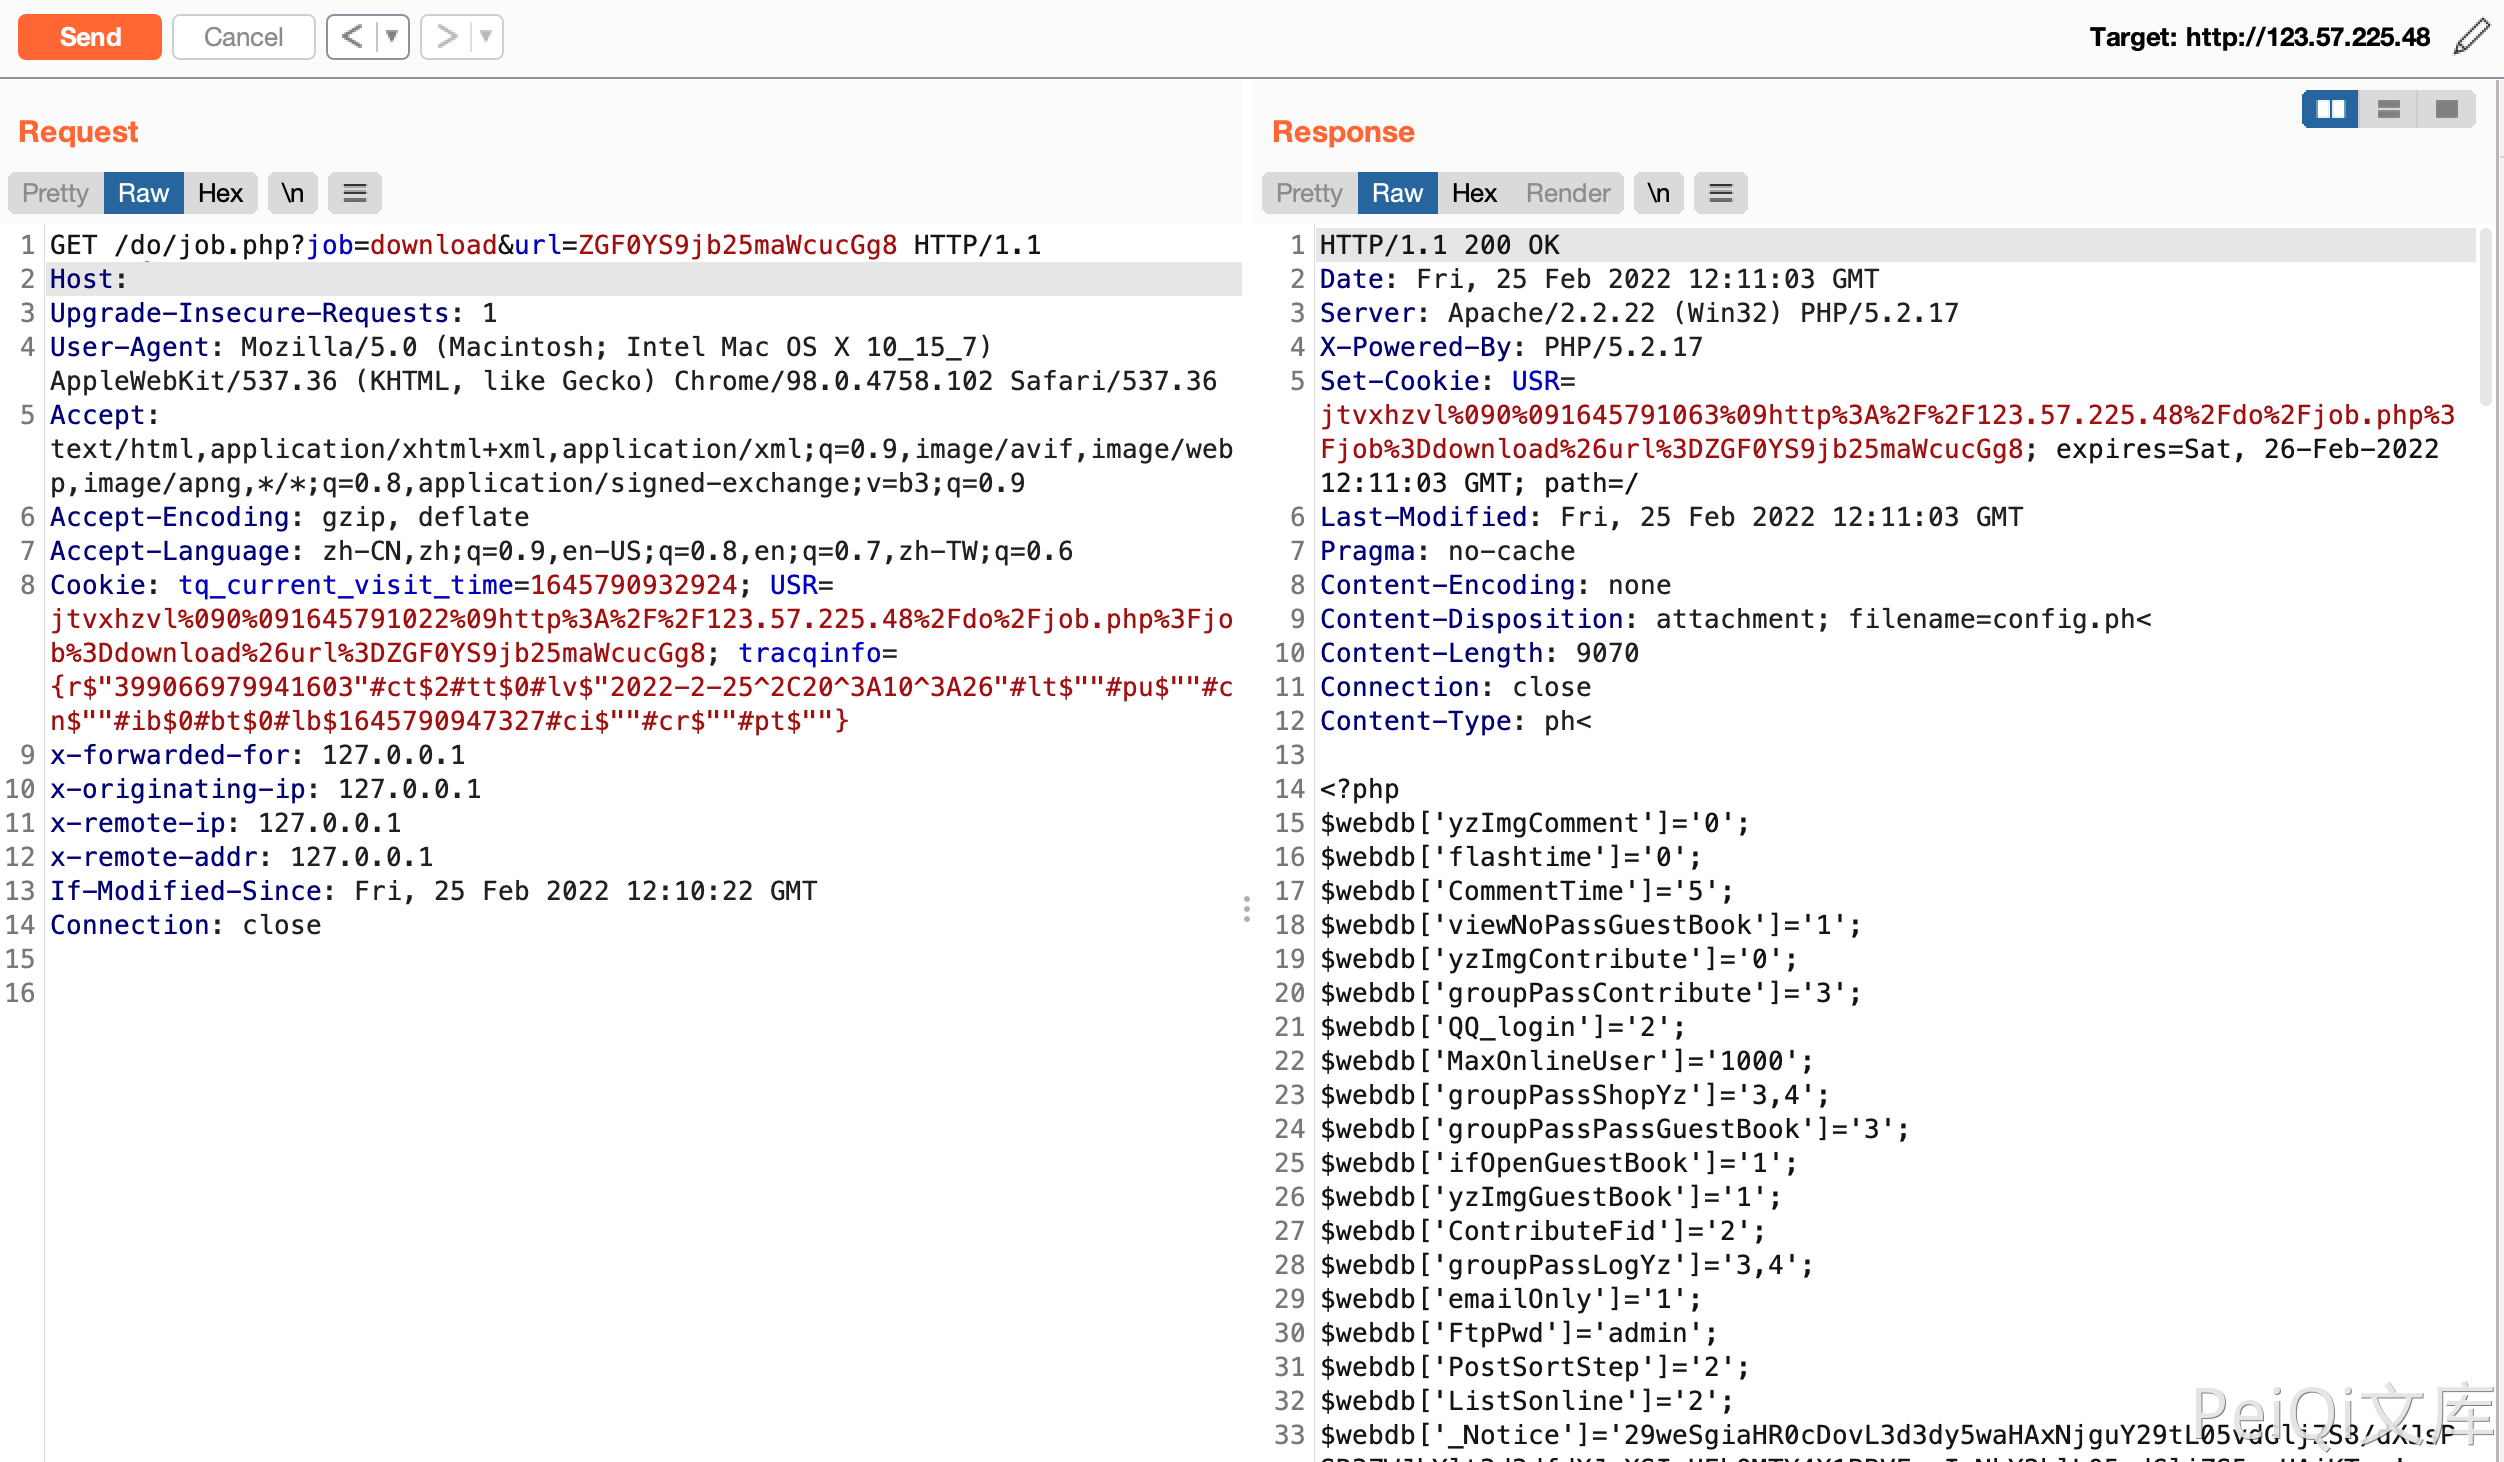
Task: Select the Hex tab in Request
Action: [x=220, y=193]
